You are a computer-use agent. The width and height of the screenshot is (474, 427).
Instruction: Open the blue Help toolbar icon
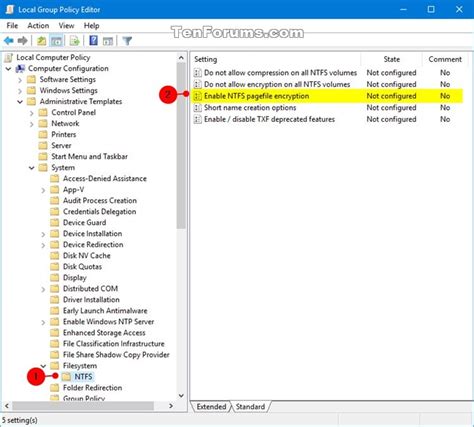click(x=94, y=41)
